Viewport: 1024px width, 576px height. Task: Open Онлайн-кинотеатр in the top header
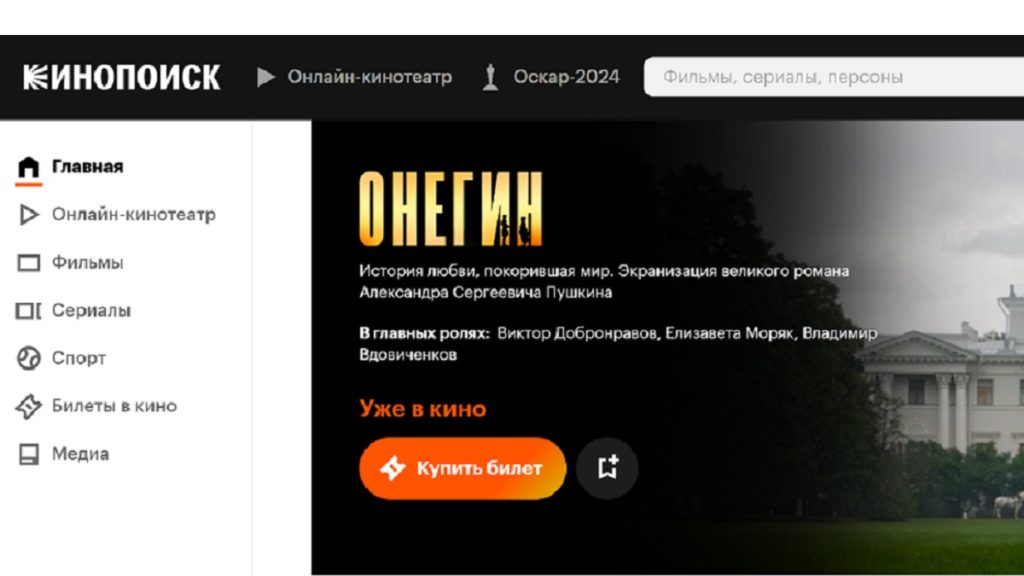[x=370, y=77]
